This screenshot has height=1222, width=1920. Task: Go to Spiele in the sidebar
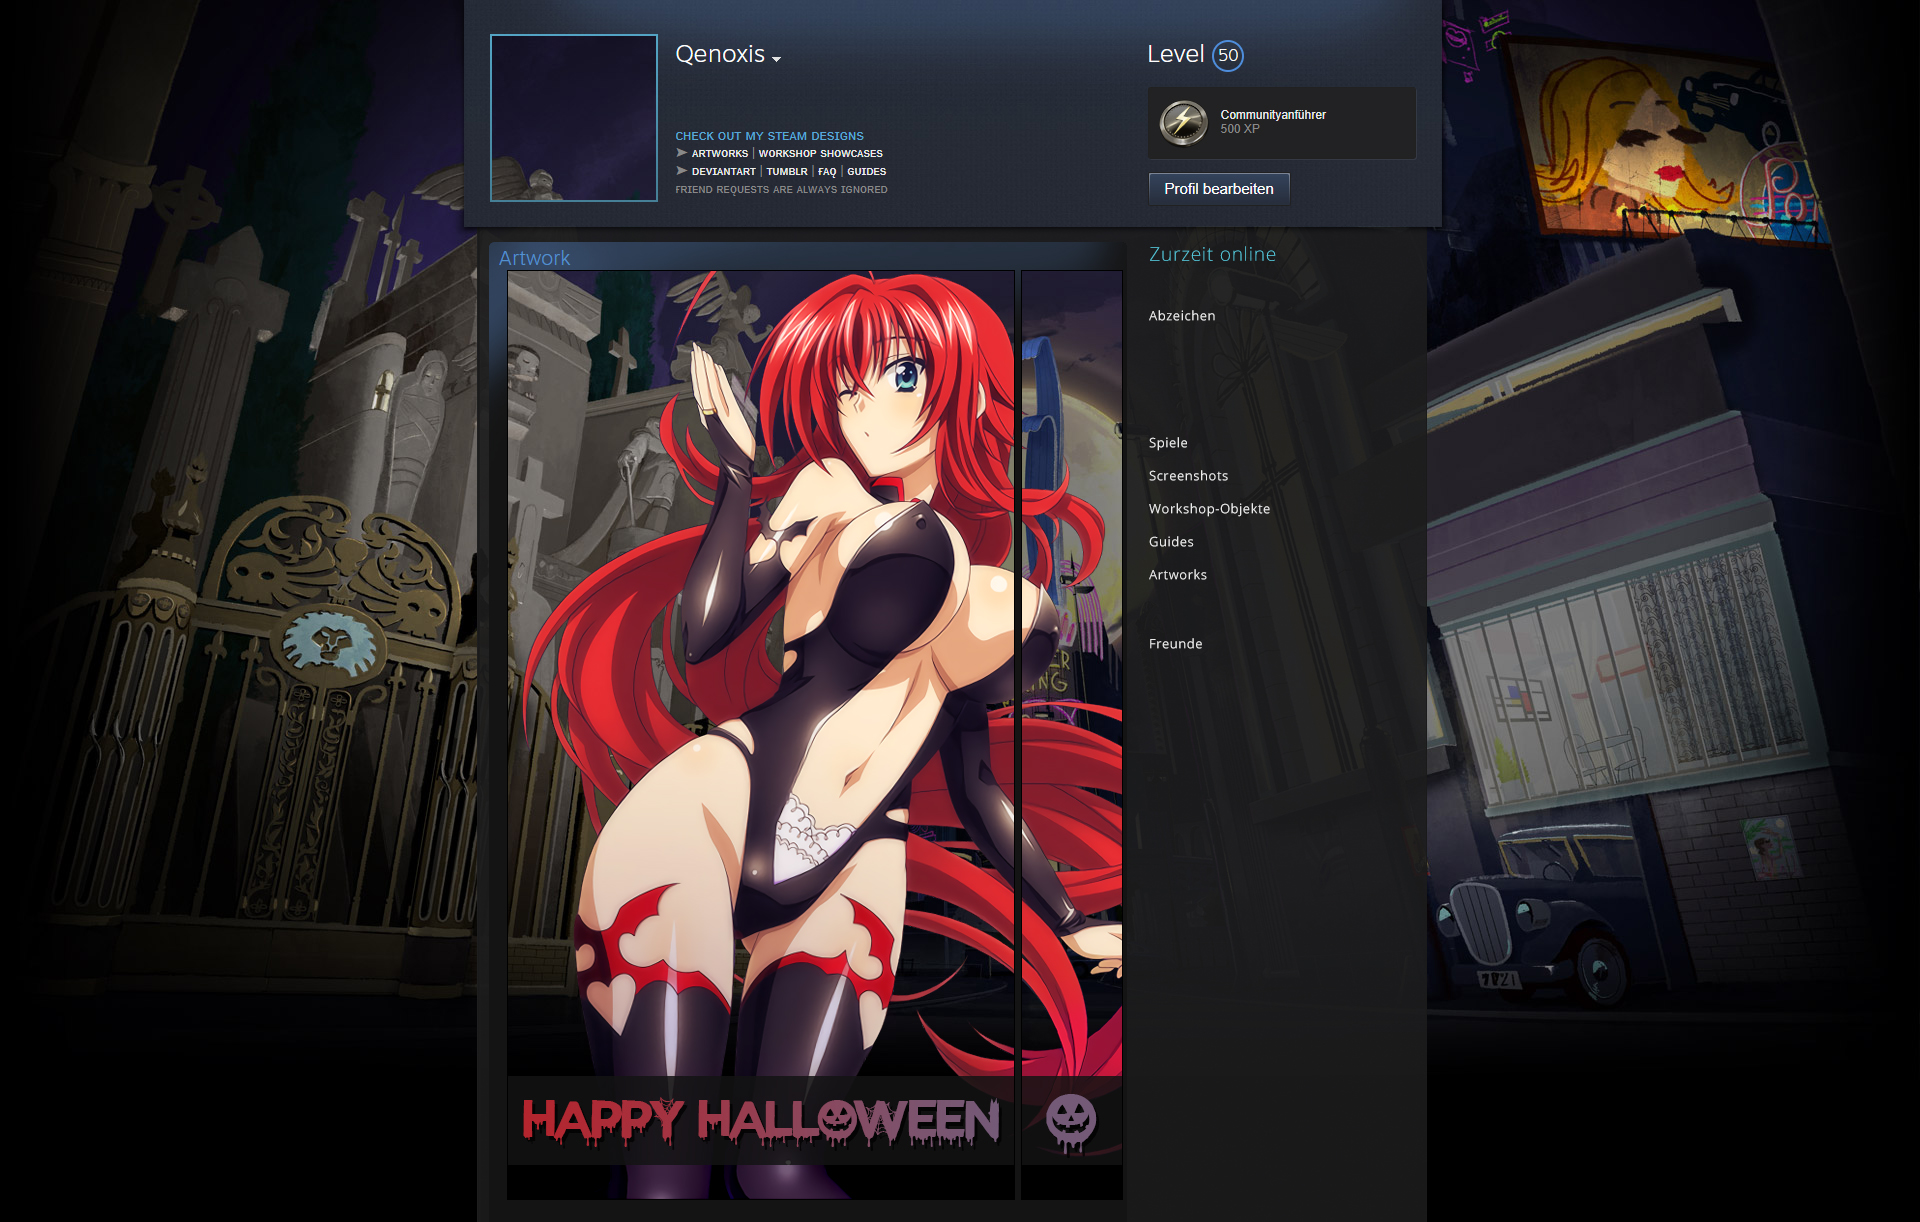[1167, 443]
